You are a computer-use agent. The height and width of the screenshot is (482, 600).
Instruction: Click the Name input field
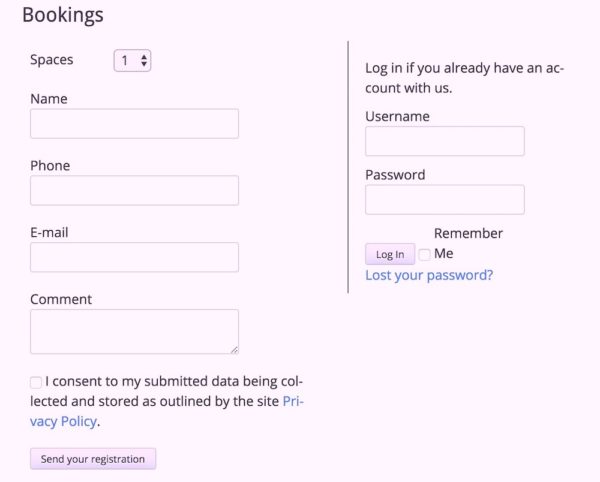pos(134,124)
